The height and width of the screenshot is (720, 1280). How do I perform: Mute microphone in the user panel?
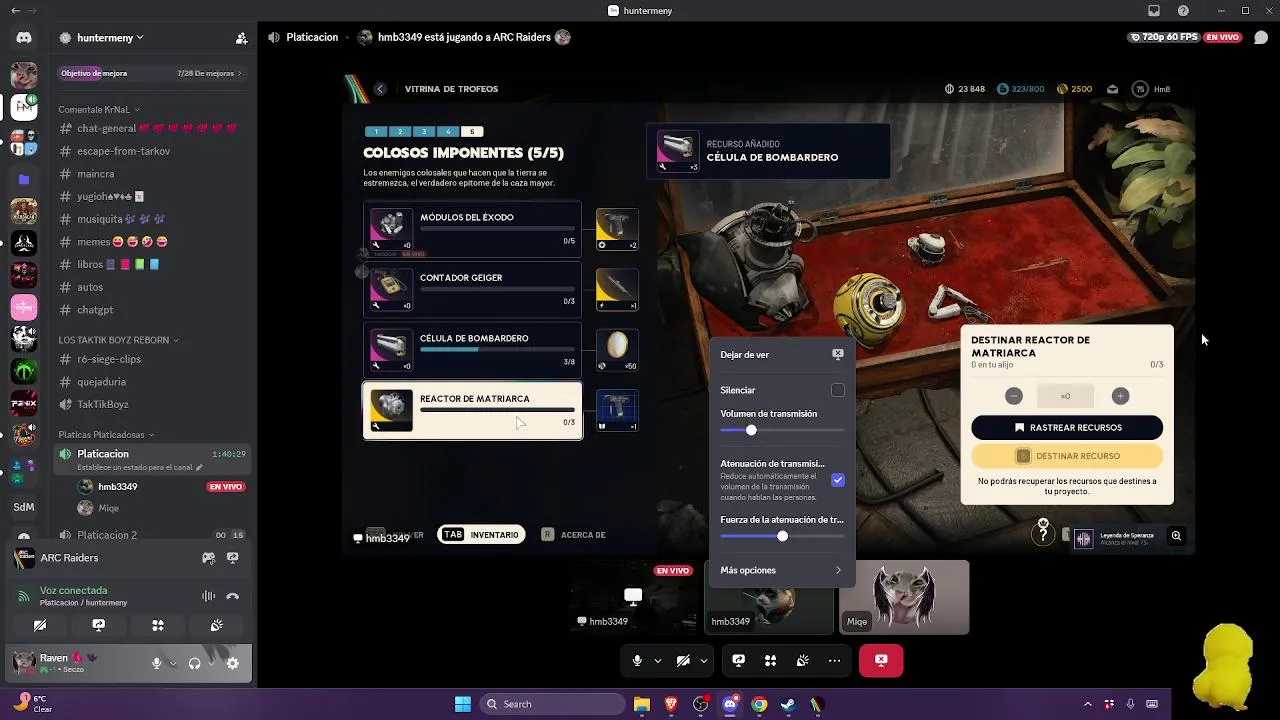click(156, 663)
